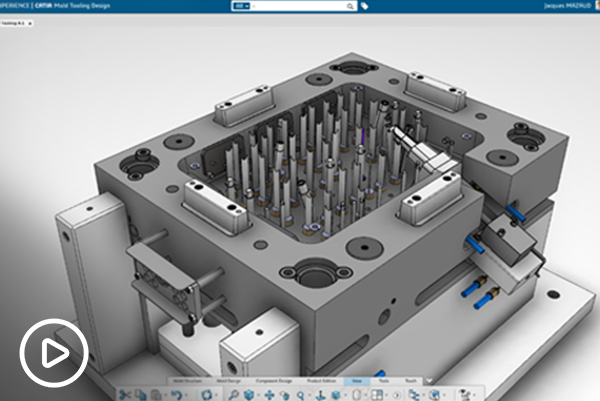
Task: Select the Cut scissors icon
Action: click(x=126, y=394)
